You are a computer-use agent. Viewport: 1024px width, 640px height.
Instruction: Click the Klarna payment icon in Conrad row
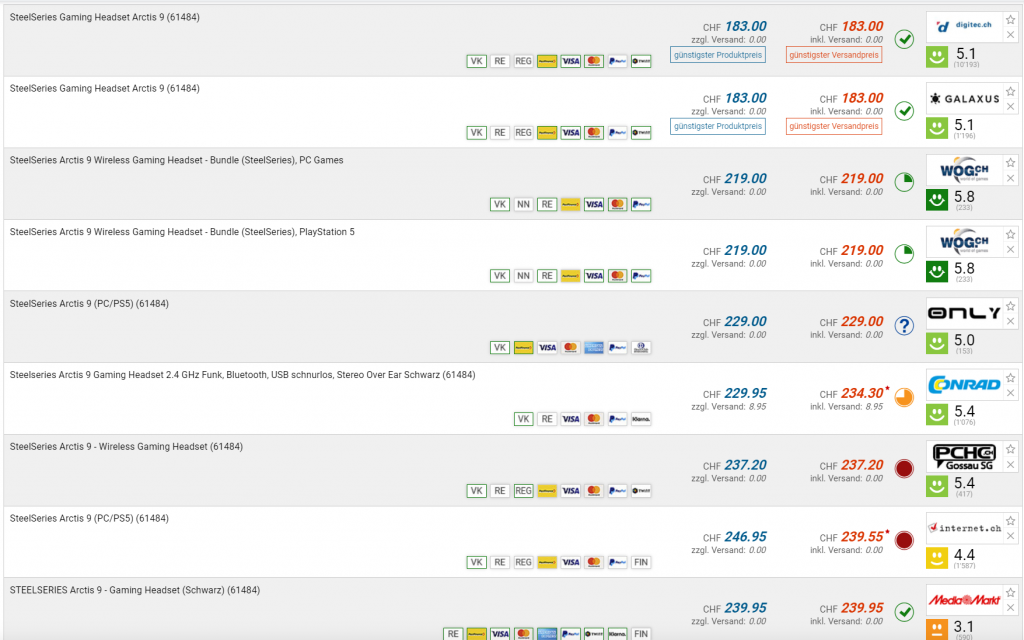pyautogui.click(x=641, y=420)
